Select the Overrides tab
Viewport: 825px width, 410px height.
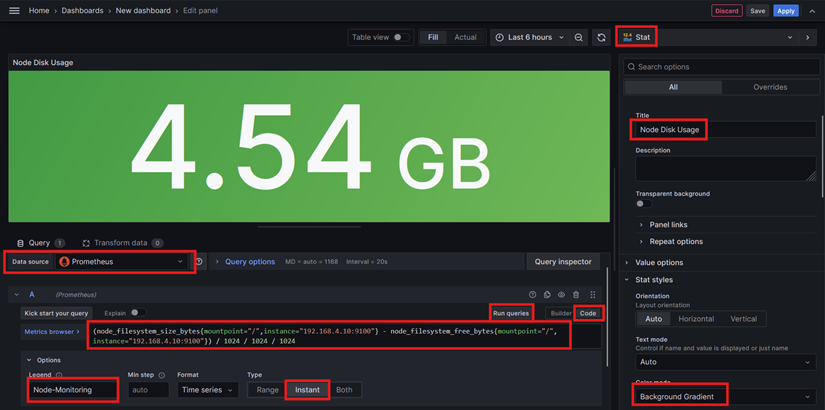[x=770, y=87]
